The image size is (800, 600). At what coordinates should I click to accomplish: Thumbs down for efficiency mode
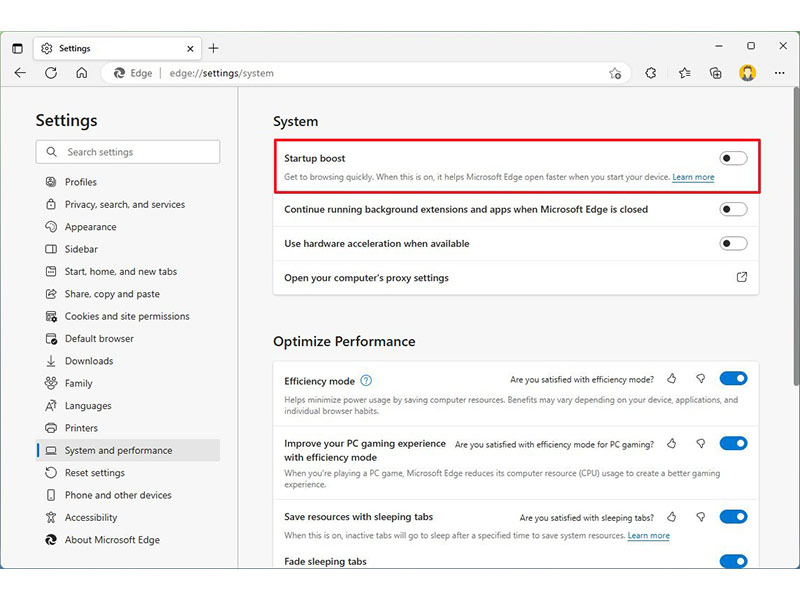coord(701,379)
